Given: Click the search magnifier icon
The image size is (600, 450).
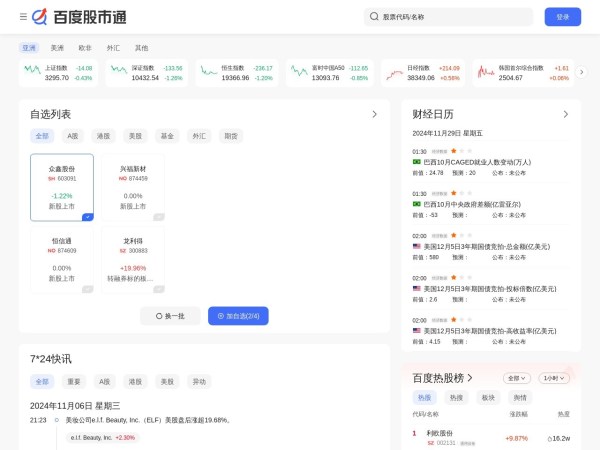Looking at the screenshot, I should pyautogui.click(x=374, y=17).
